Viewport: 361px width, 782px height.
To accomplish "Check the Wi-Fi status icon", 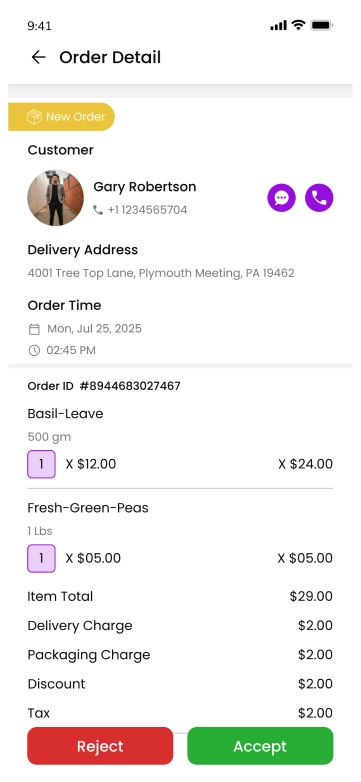I will coord(298,25).
